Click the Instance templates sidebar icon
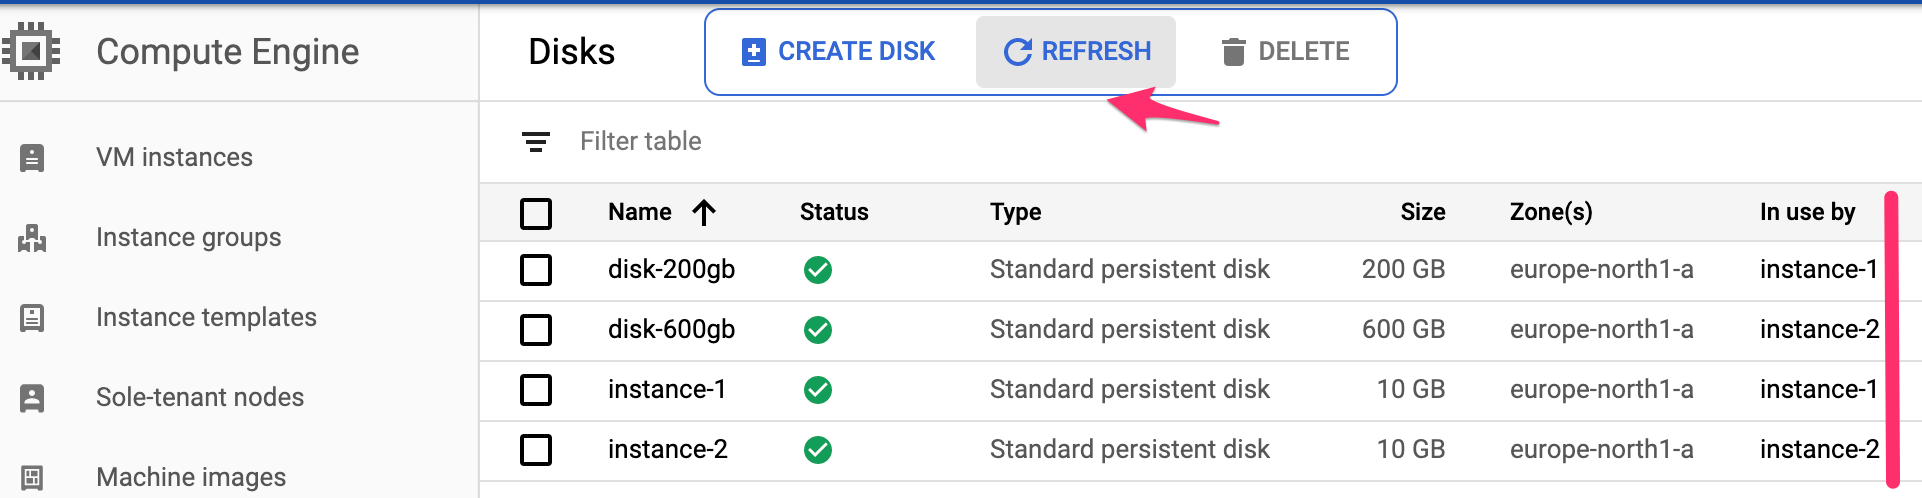 coord(32,318)
